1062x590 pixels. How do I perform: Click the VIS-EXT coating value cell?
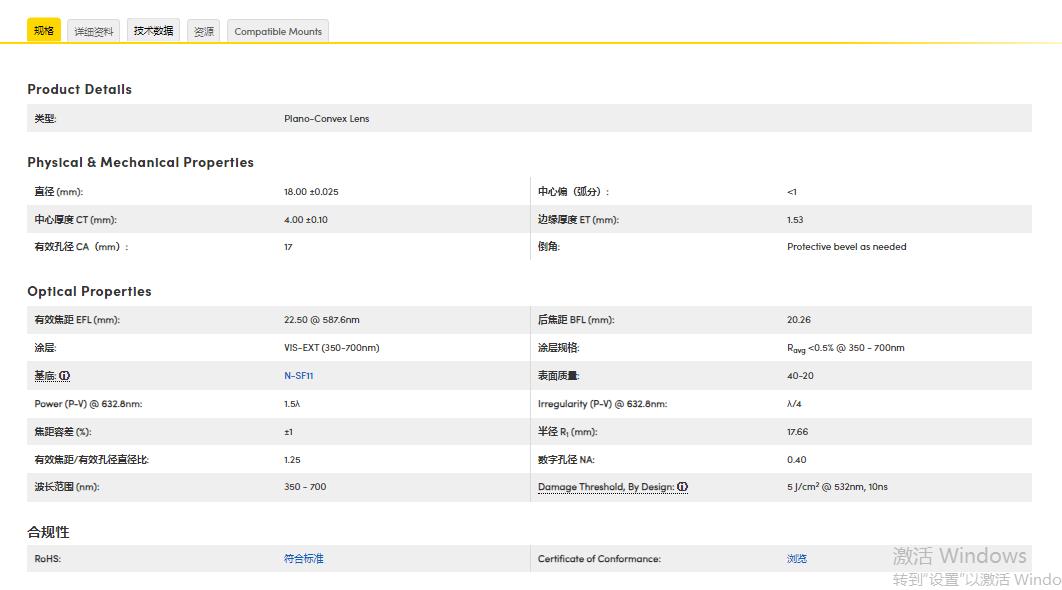click(x=330, y=347)
